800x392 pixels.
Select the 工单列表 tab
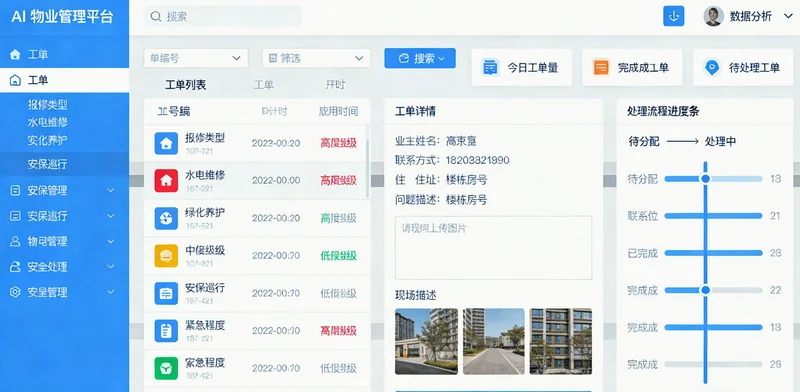click(x=186, y=85)
